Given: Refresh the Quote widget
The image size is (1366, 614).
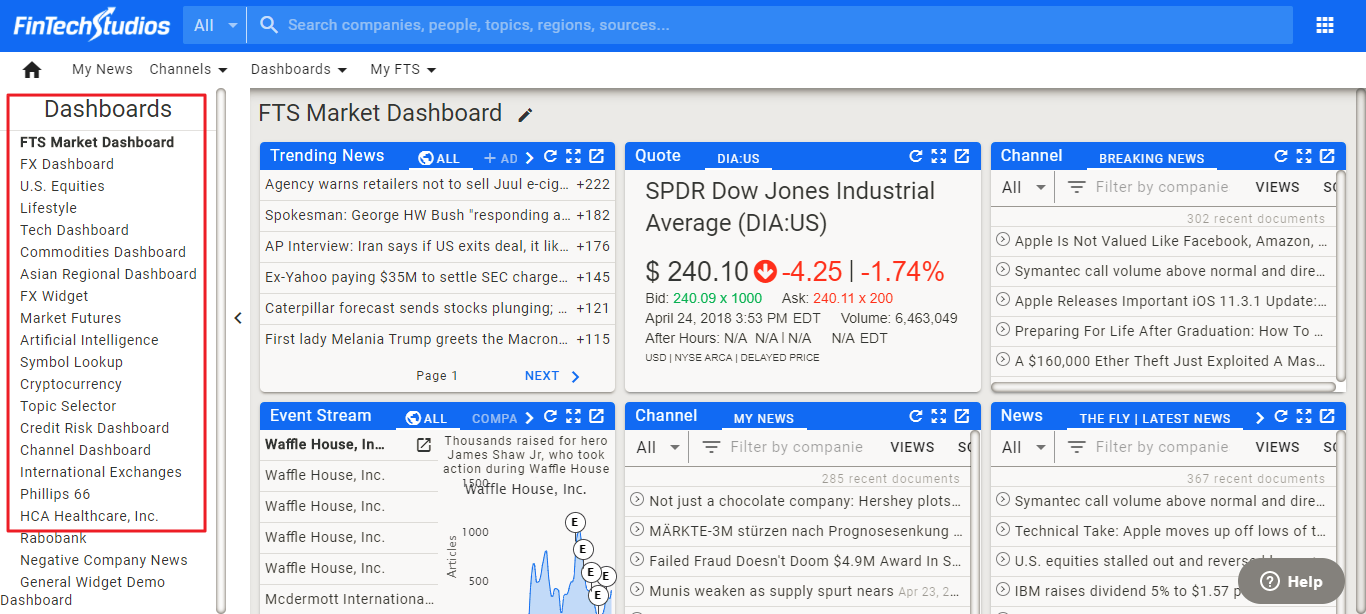Looking at the screenshot, I should [915, 157].
